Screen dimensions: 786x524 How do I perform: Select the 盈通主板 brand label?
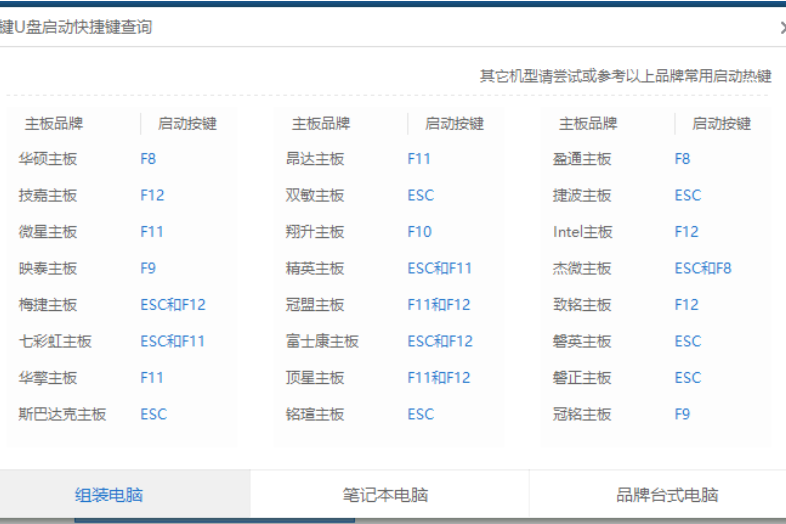click(582, 159)
